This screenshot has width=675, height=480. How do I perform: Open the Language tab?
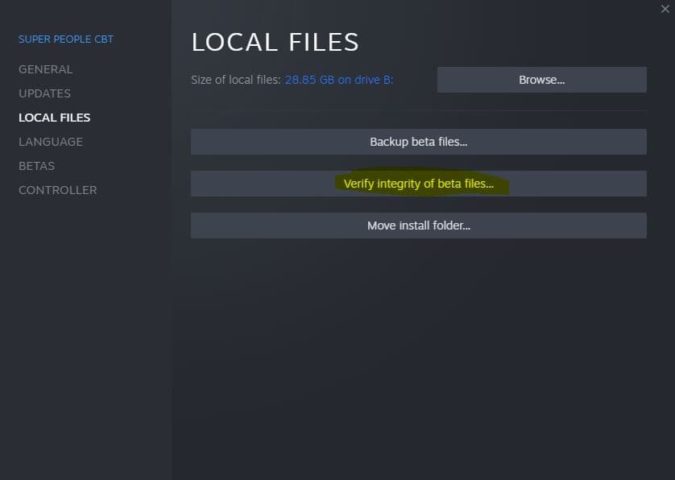click(50, 142)
